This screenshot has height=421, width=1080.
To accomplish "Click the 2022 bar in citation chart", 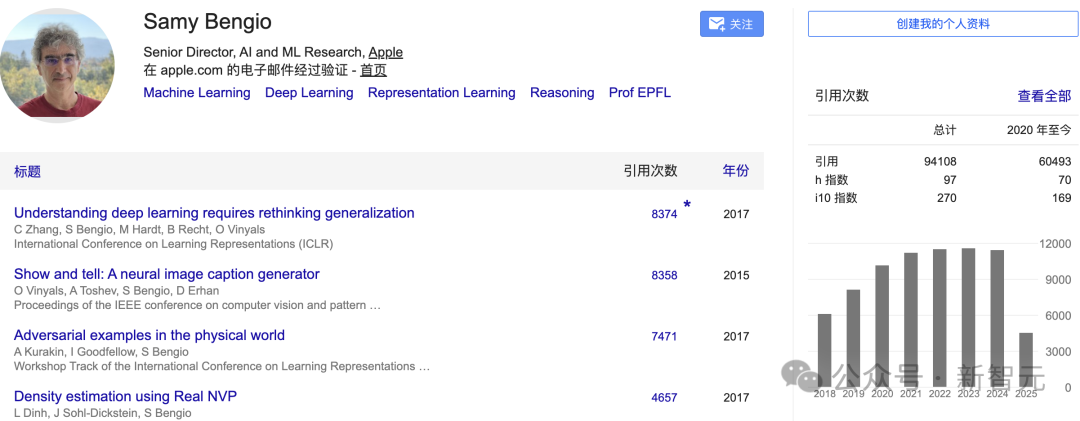I will [x=939, y=318].
